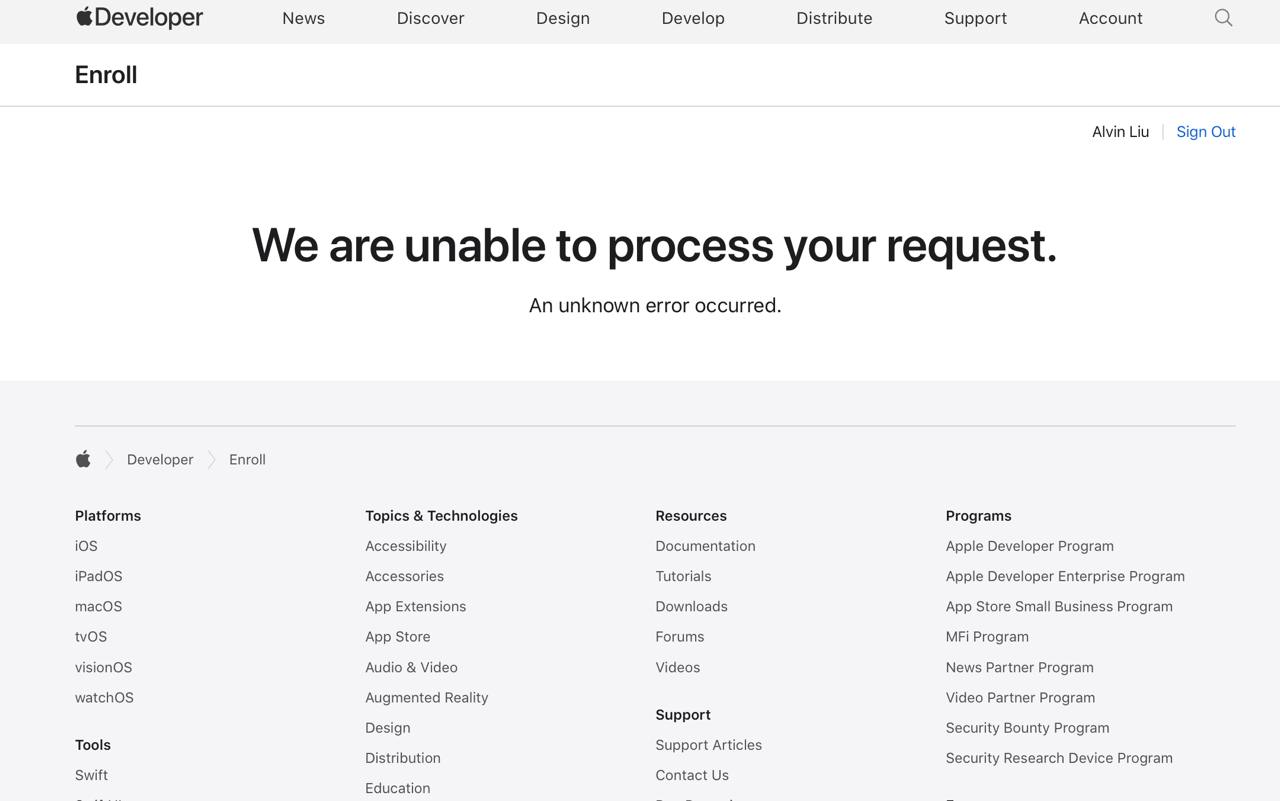Open the Design link under Topics

[388, 727]
